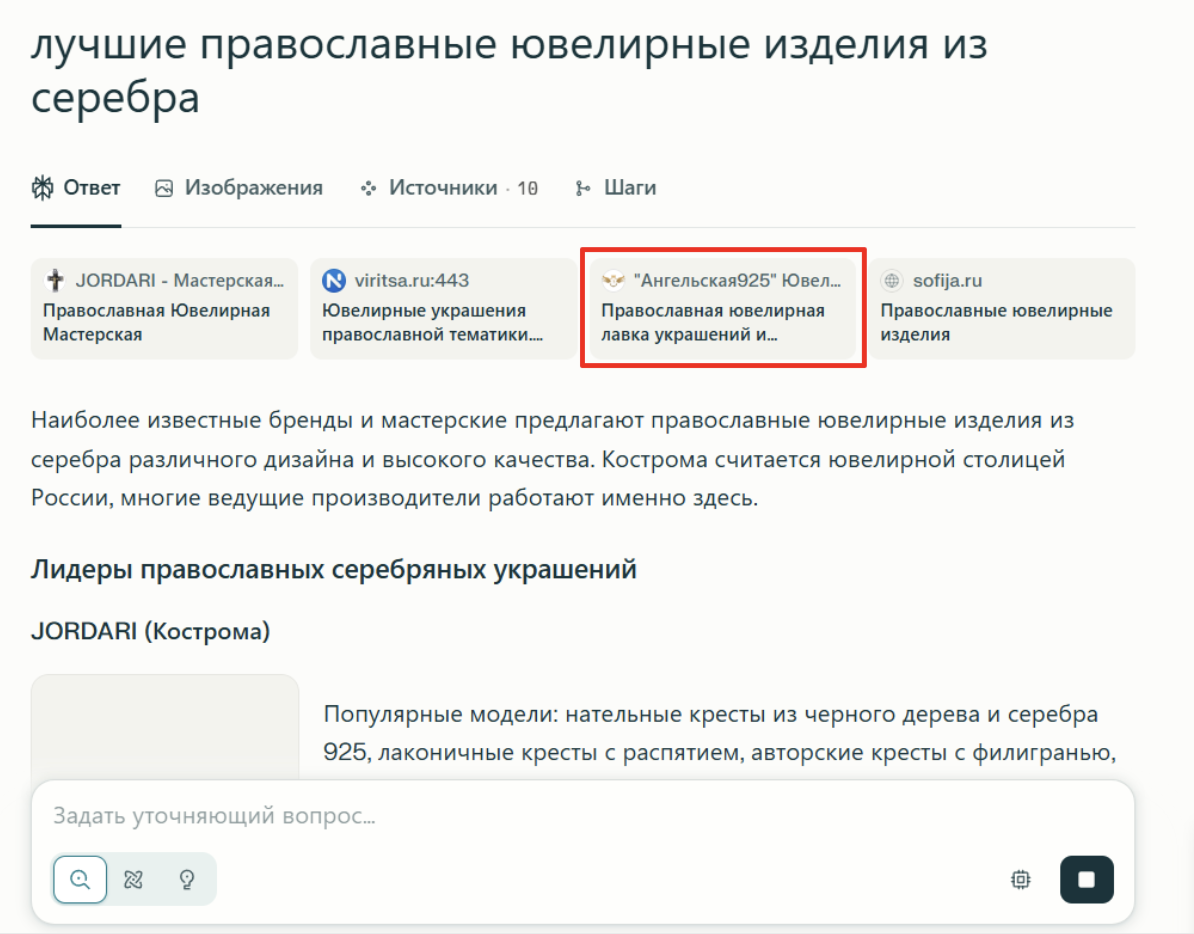Click the stop generation square button
The image size is (1194, 934).
(x=1086, y=880)
